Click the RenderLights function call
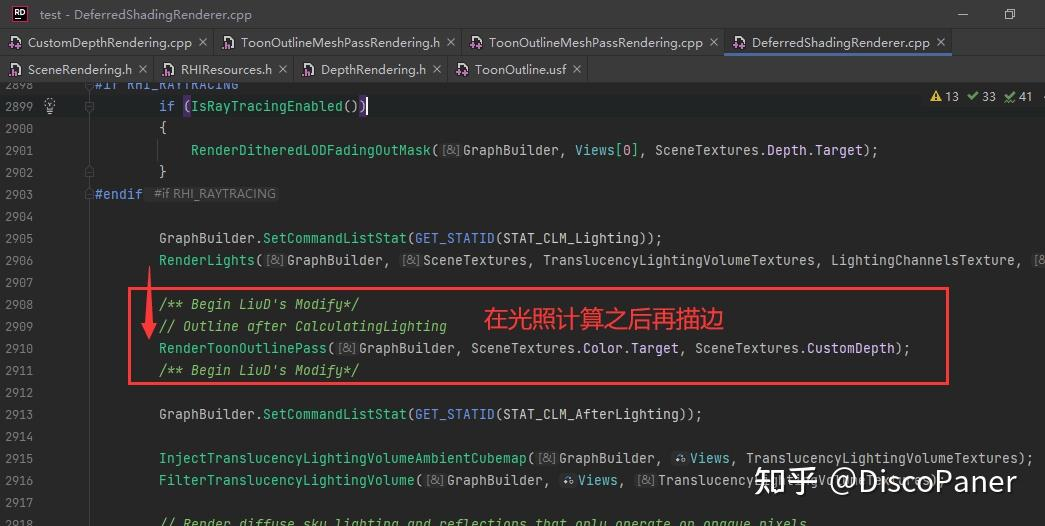Viewport: 1045px width, 526px height. coord(207,261)
